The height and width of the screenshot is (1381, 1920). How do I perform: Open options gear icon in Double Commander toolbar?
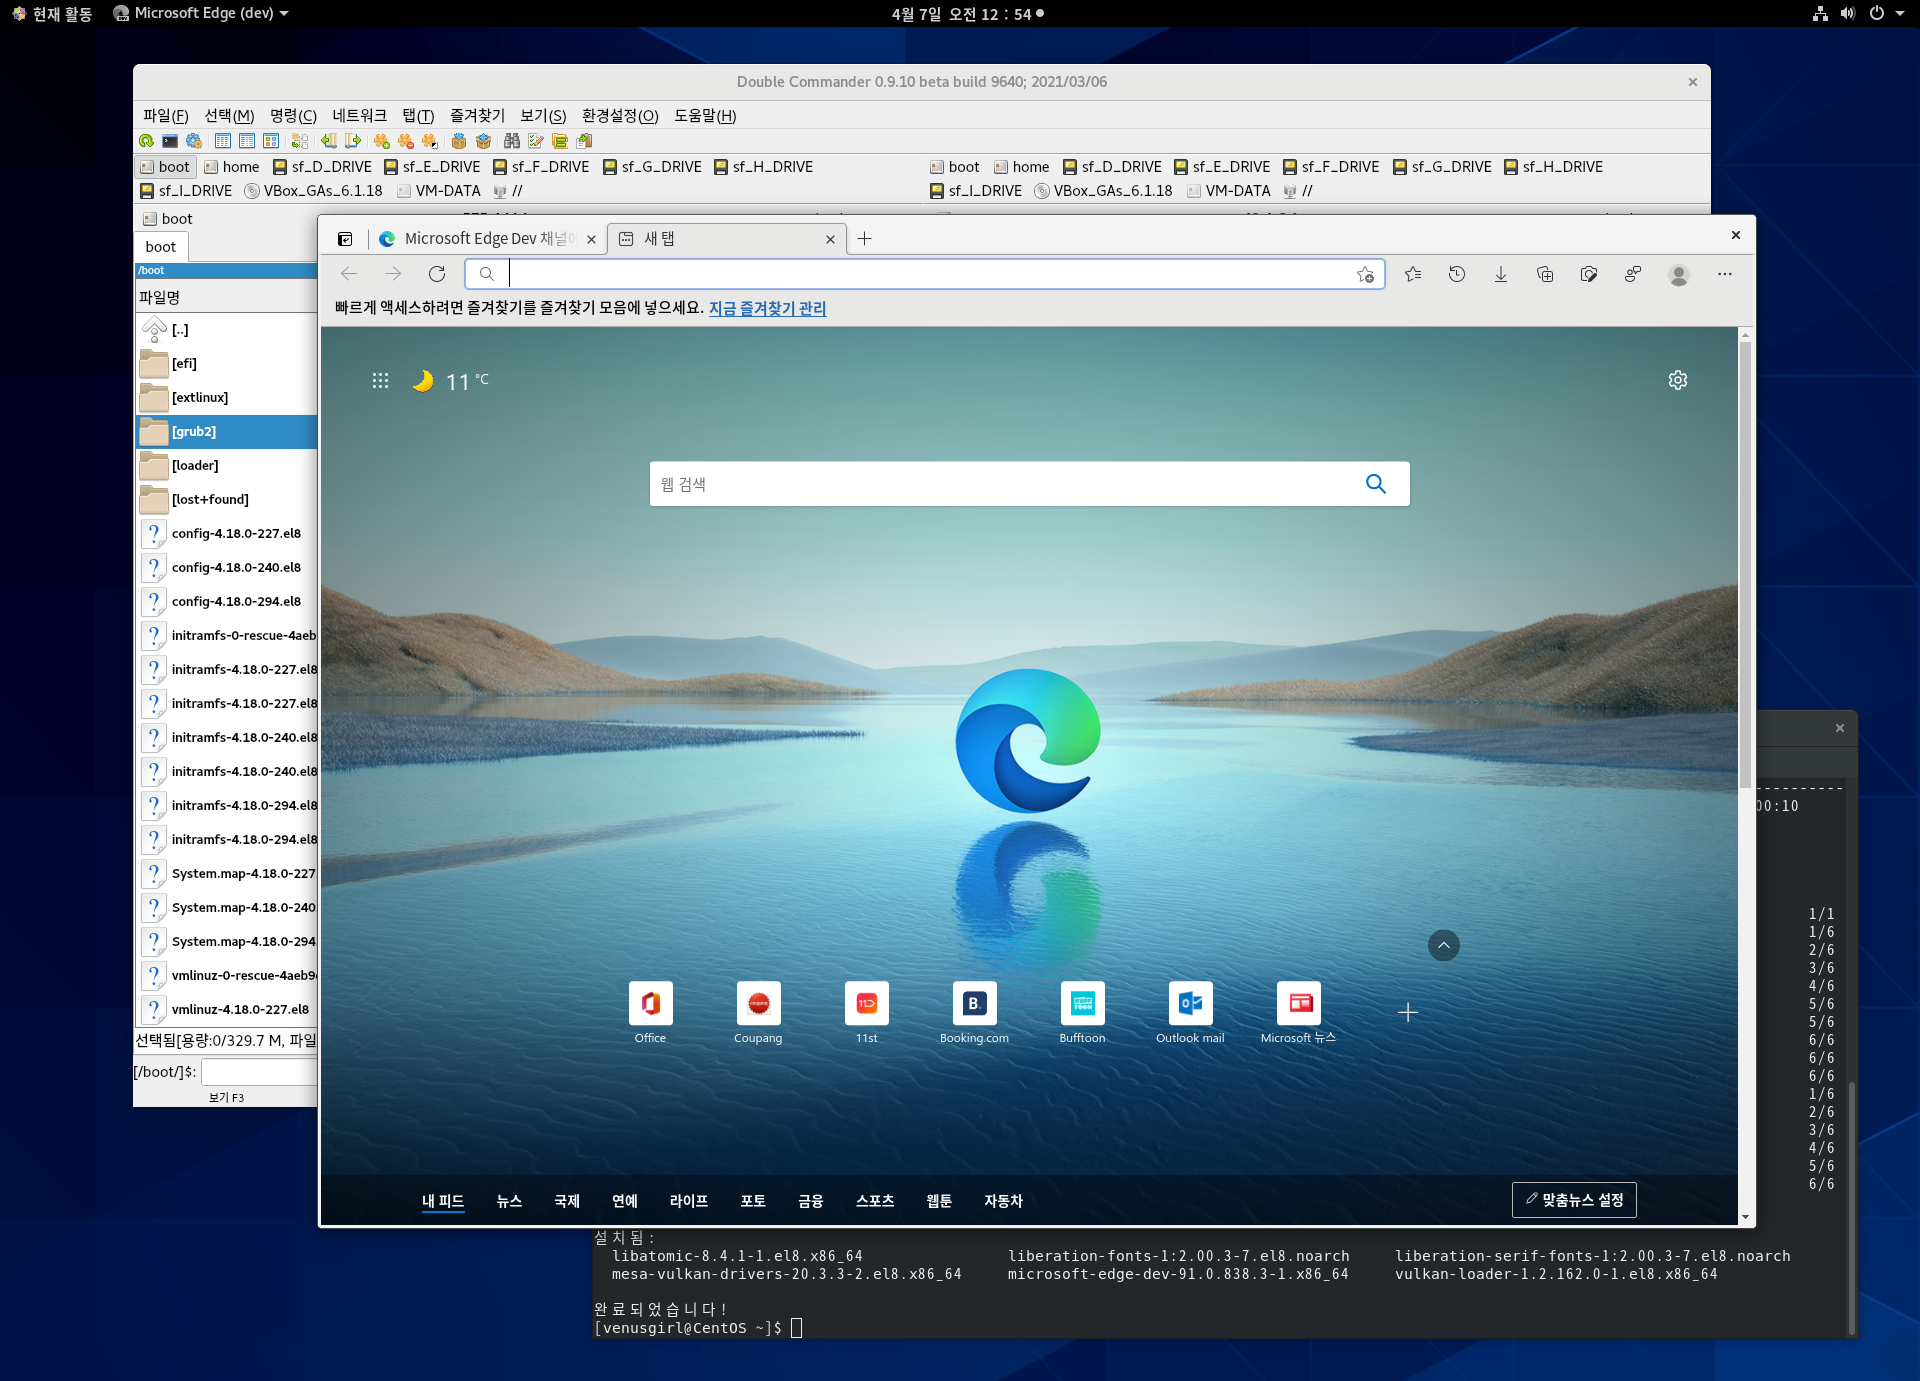click(x=194, y=141)
